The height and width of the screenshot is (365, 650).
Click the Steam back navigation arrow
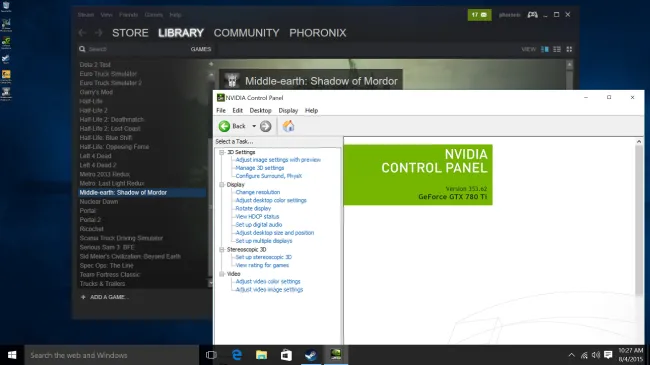tap(82, 33)
